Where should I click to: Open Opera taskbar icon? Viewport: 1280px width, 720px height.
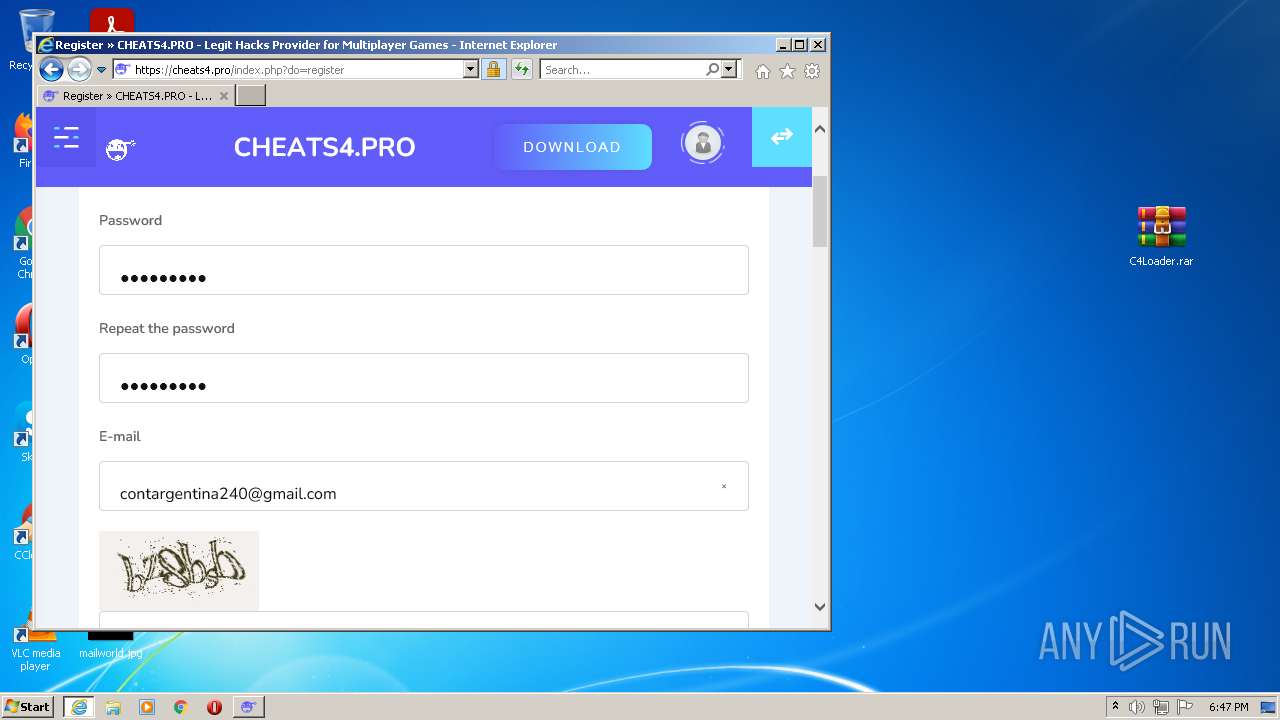click(214, 707)
